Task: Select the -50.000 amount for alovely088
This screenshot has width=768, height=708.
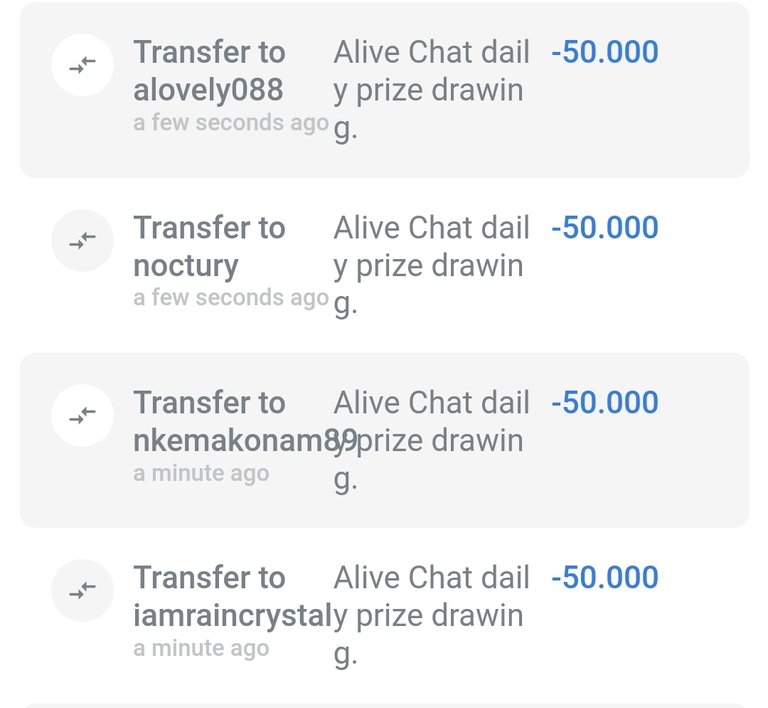Action: click(604, 52)
